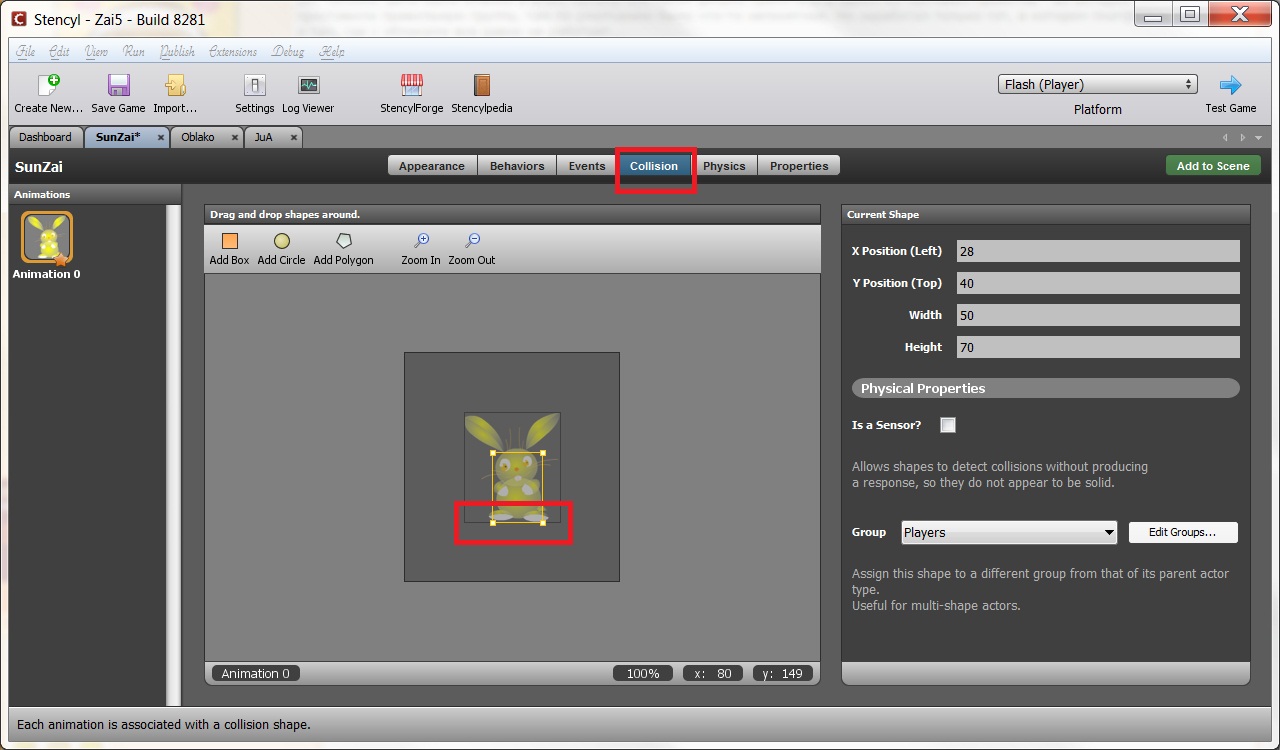This screenshot has width=1280, height=750.
Task: Click the Add to Scene button
Action: (1212, 166)
